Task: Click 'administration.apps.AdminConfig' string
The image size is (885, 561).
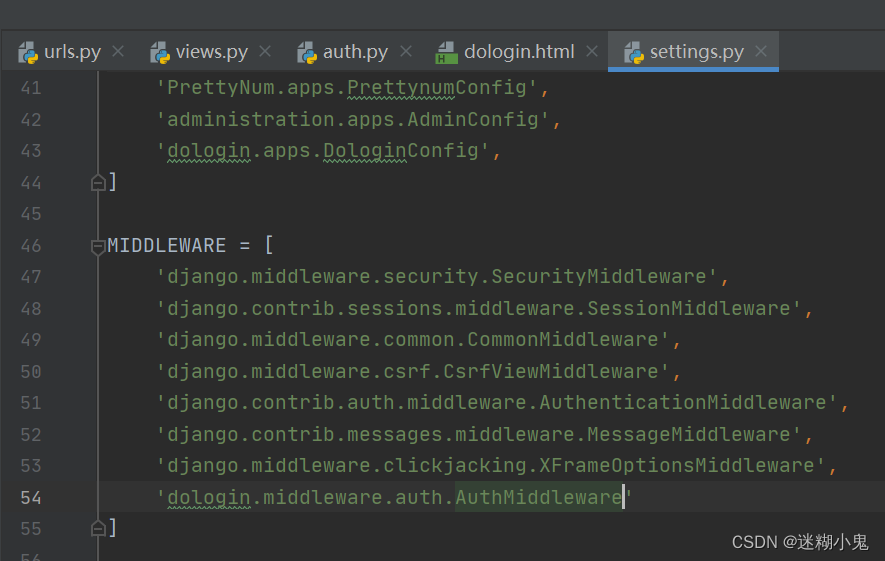Action: tap(353, 120)
